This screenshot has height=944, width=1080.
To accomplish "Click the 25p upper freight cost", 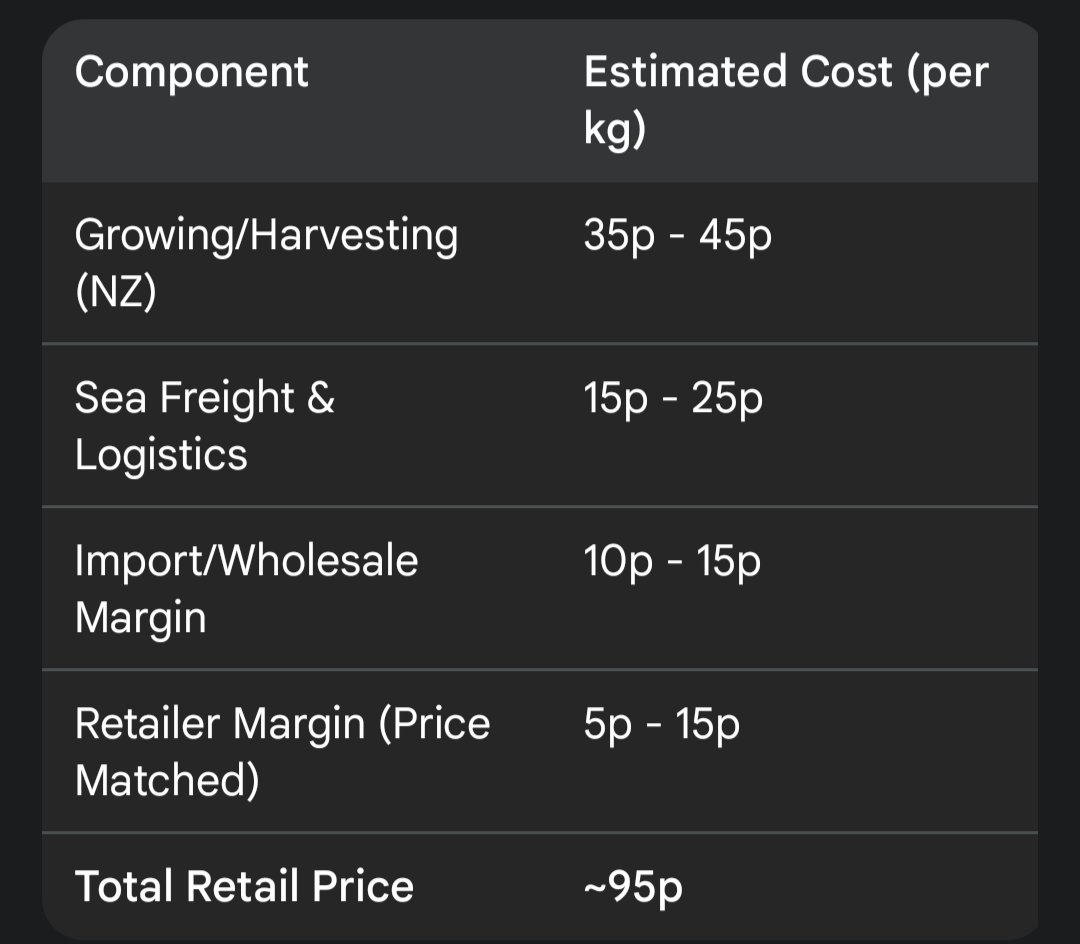I will pyautogui.click(x=727, y=399).
